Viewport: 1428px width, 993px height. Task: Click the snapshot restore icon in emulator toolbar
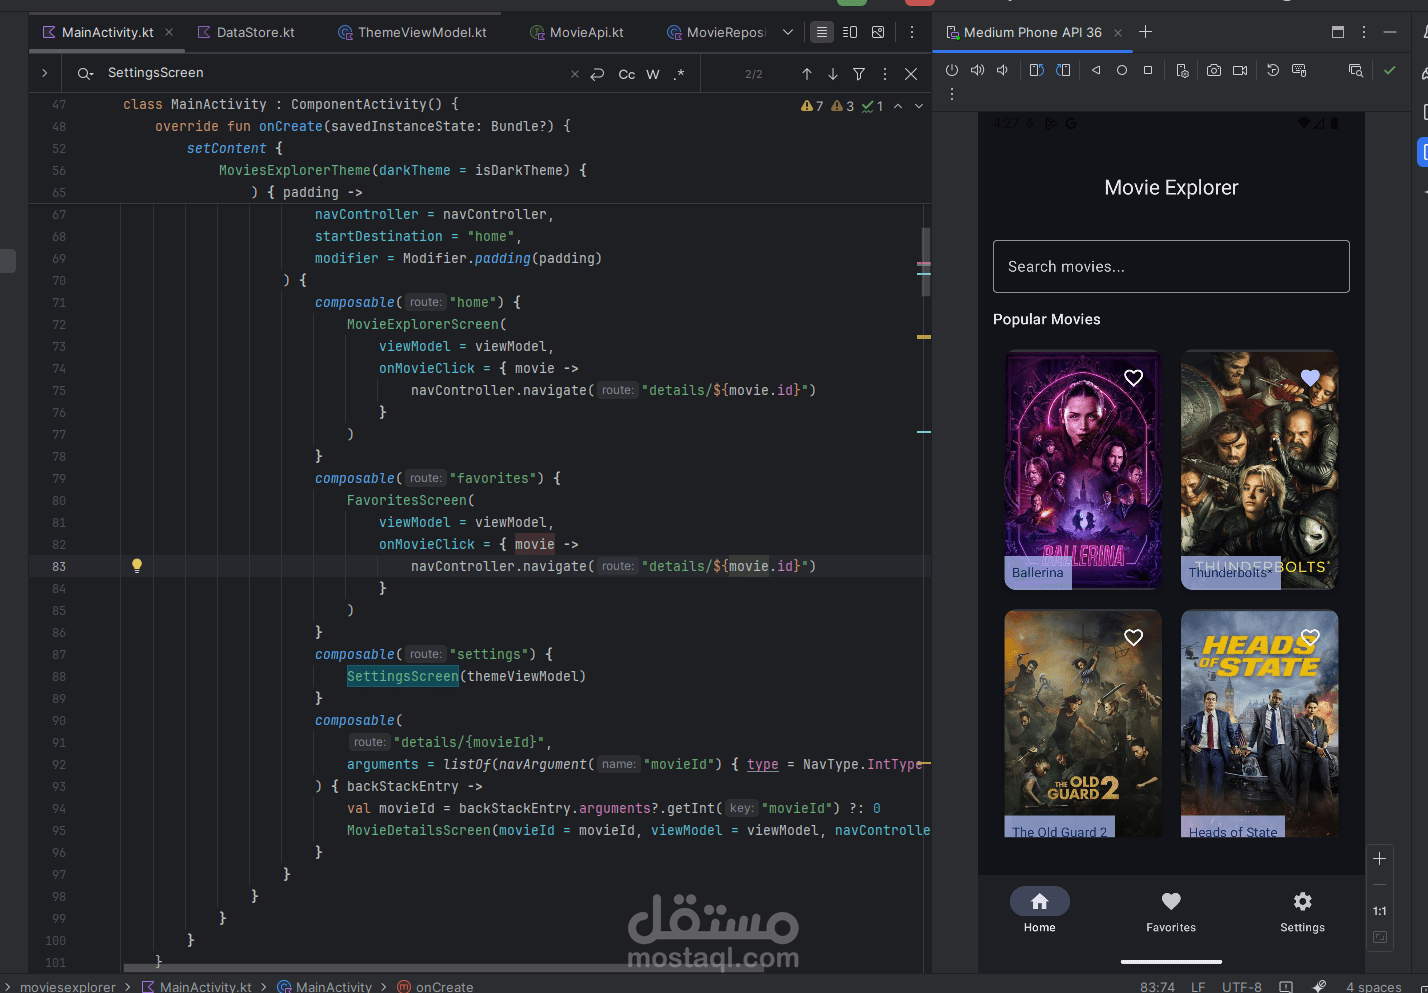point(1273,70)
